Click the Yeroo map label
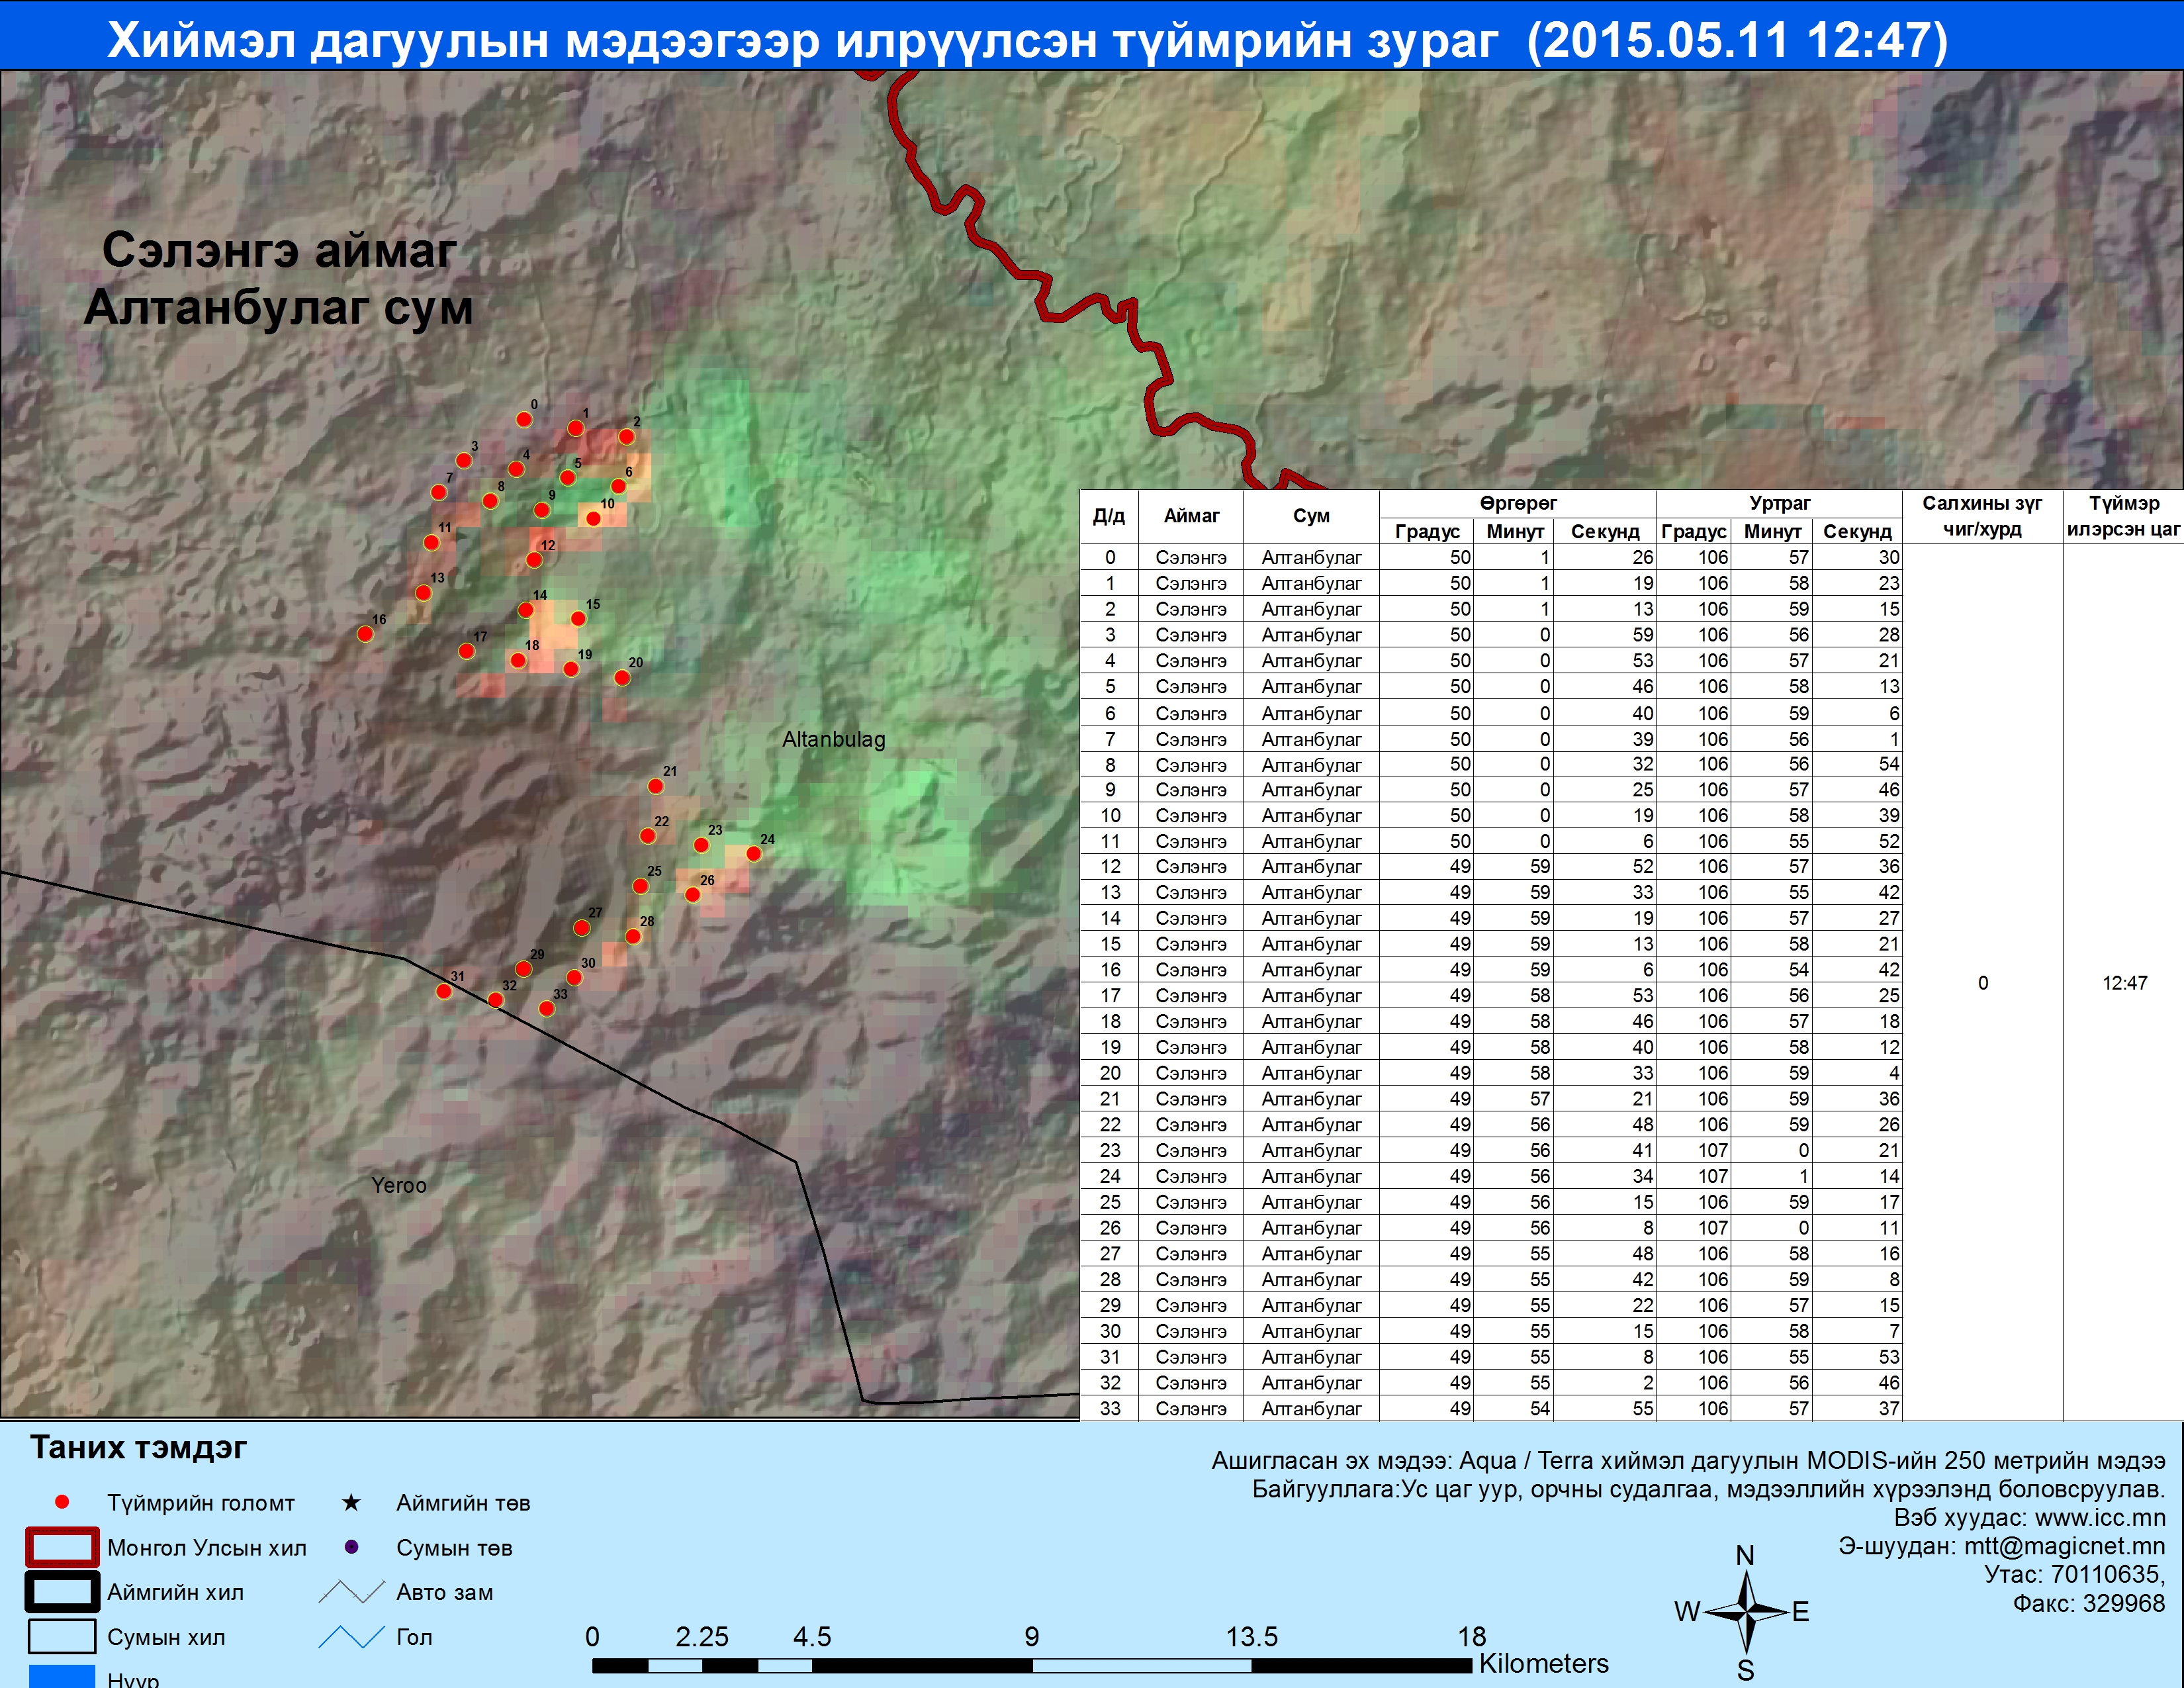 point(398,1185)
